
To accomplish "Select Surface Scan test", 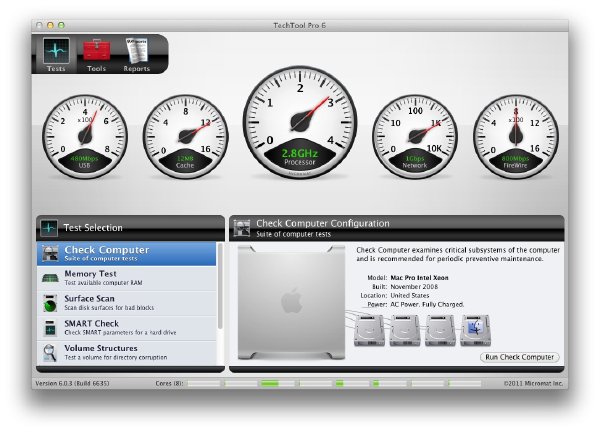I will [127, 303].
